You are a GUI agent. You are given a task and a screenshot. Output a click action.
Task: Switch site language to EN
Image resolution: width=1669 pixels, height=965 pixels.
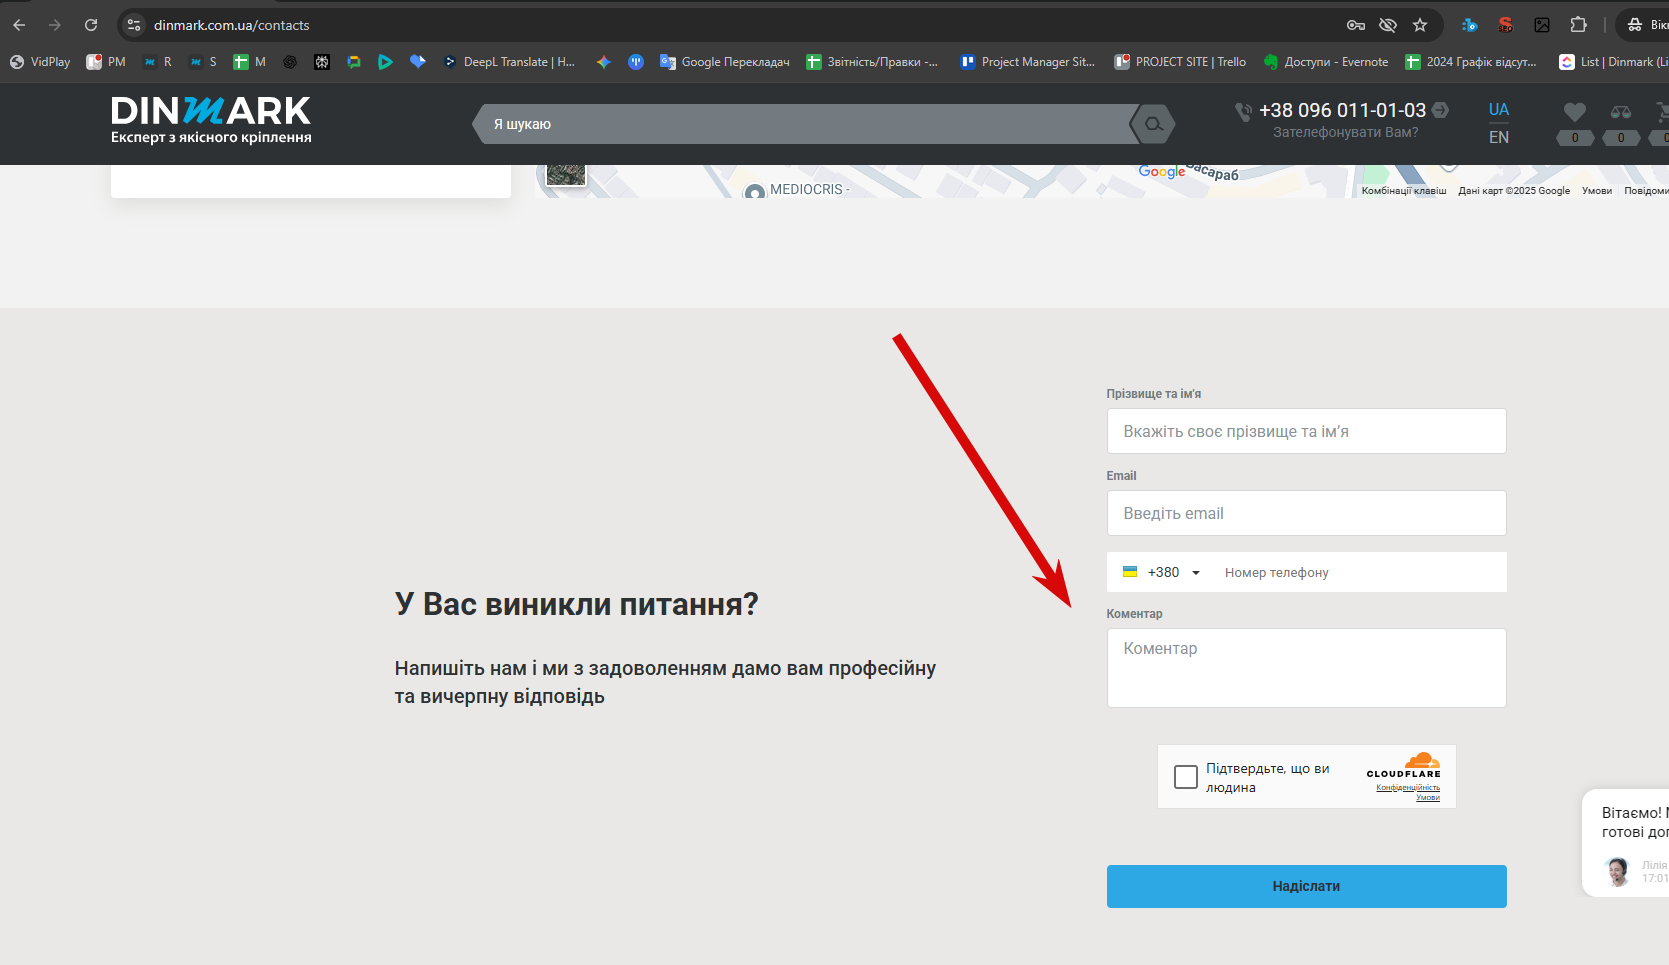[x=1498, y=137]
